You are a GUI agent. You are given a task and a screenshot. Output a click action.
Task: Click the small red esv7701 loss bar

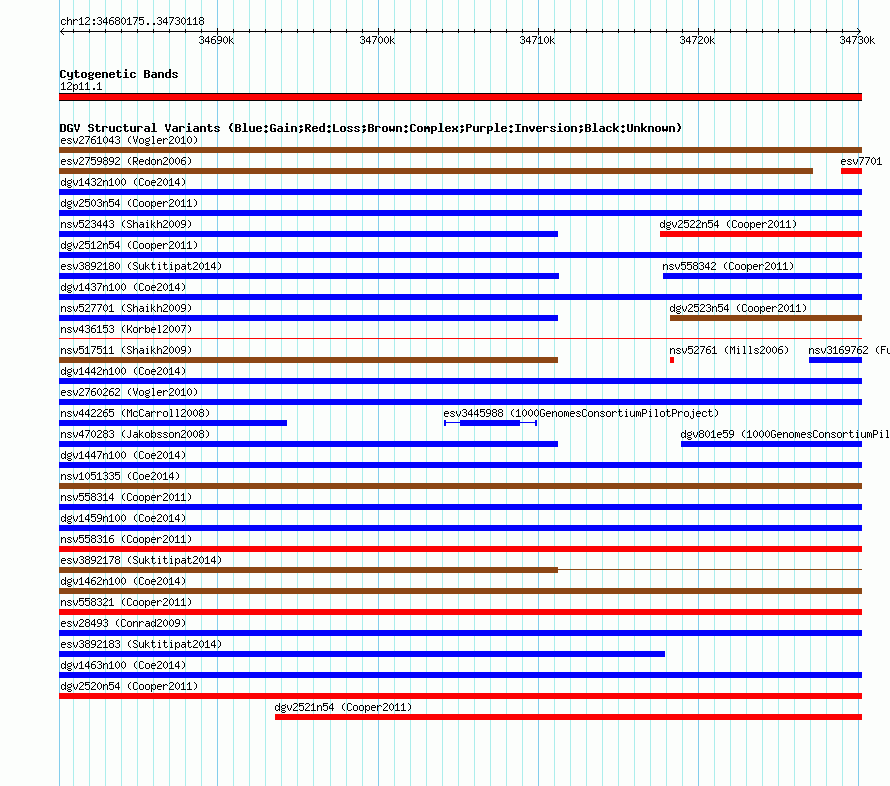click(851, 171)
